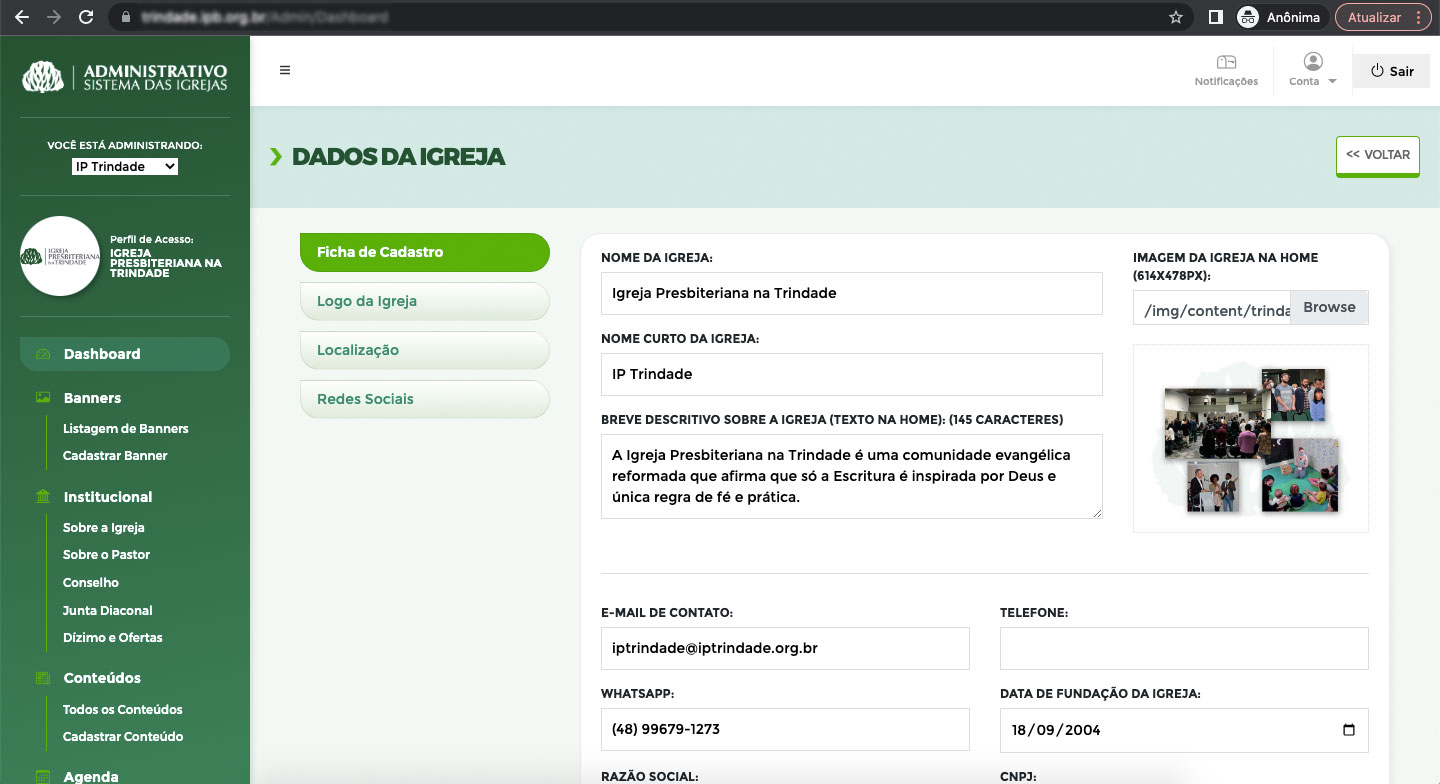The width and height of the screenshot is (1440, 784).
Task: Click the church home image thumbnail
Action: pos(1250,439)
